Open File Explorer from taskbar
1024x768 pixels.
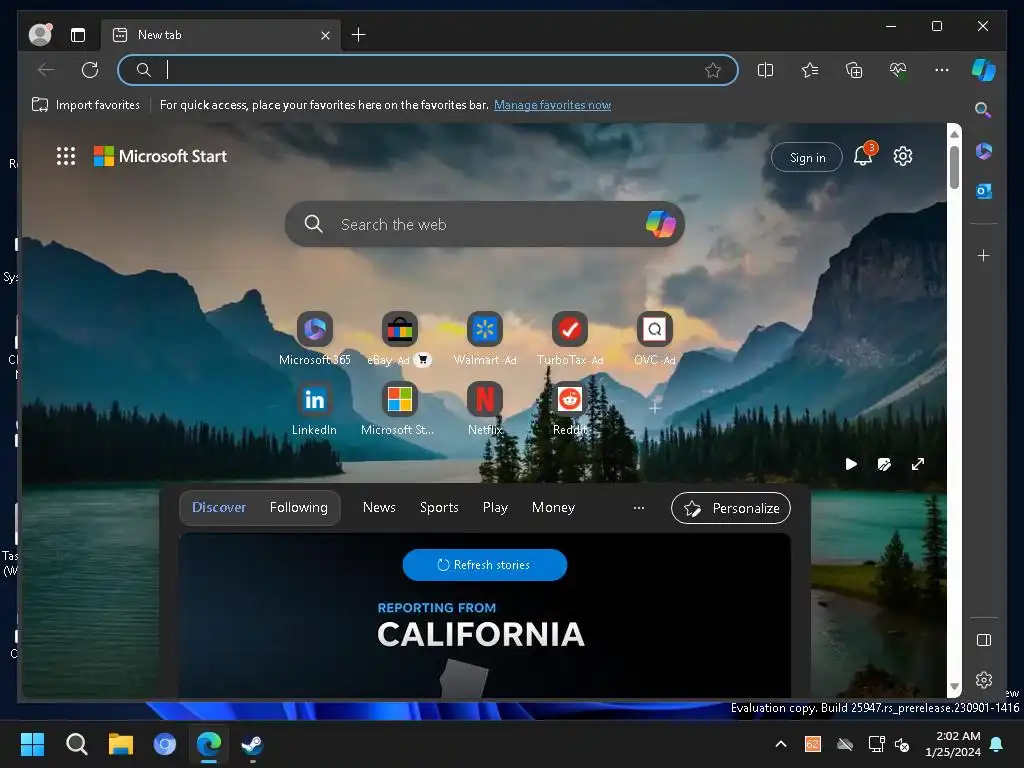pyautogui.click(x=121, y=744)
